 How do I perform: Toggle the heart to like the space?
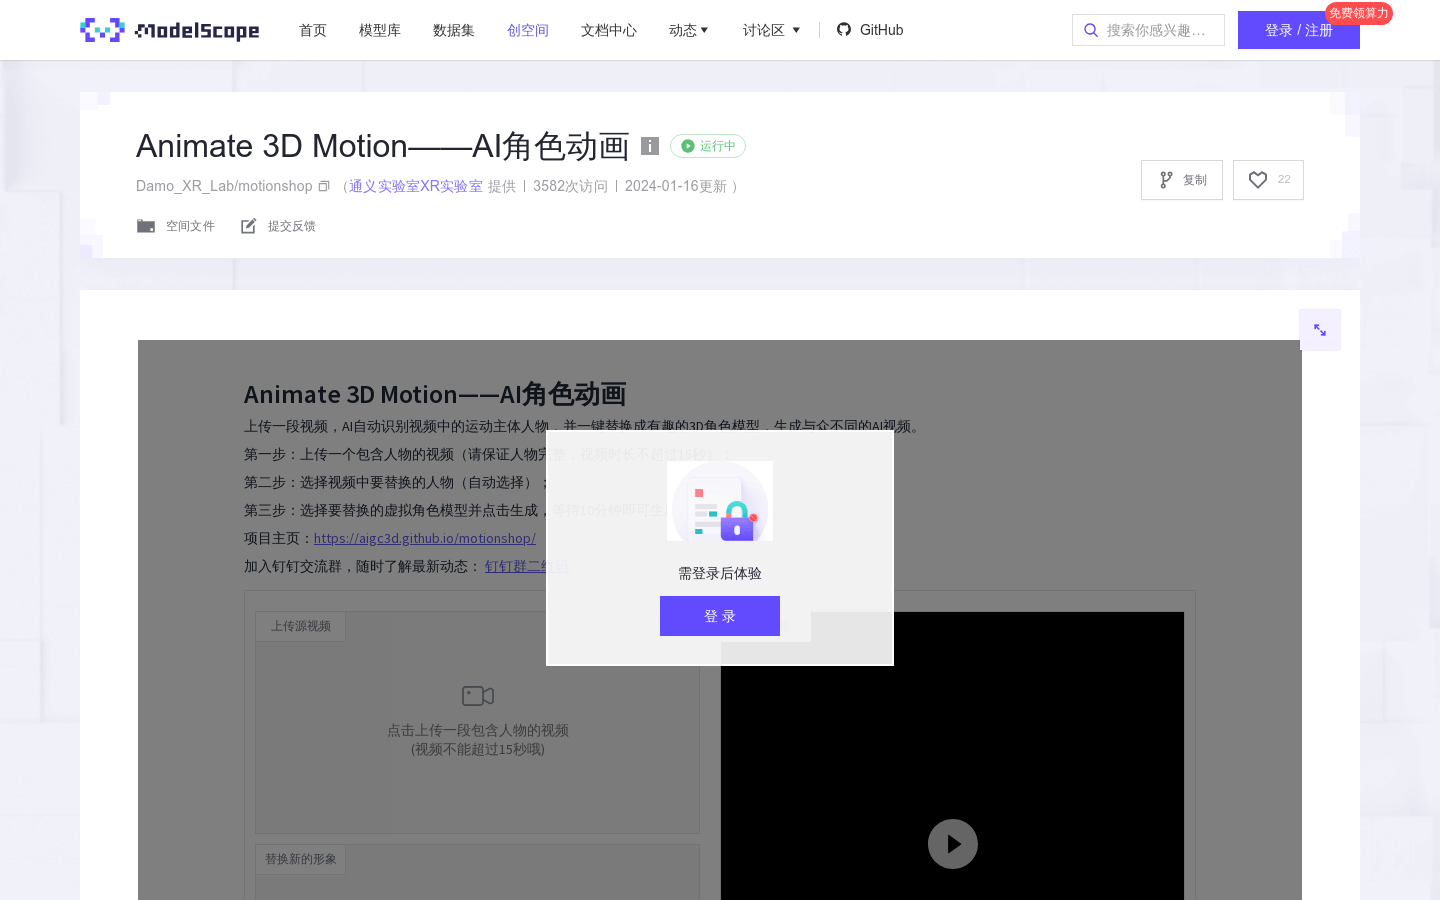pos(1258,180)
